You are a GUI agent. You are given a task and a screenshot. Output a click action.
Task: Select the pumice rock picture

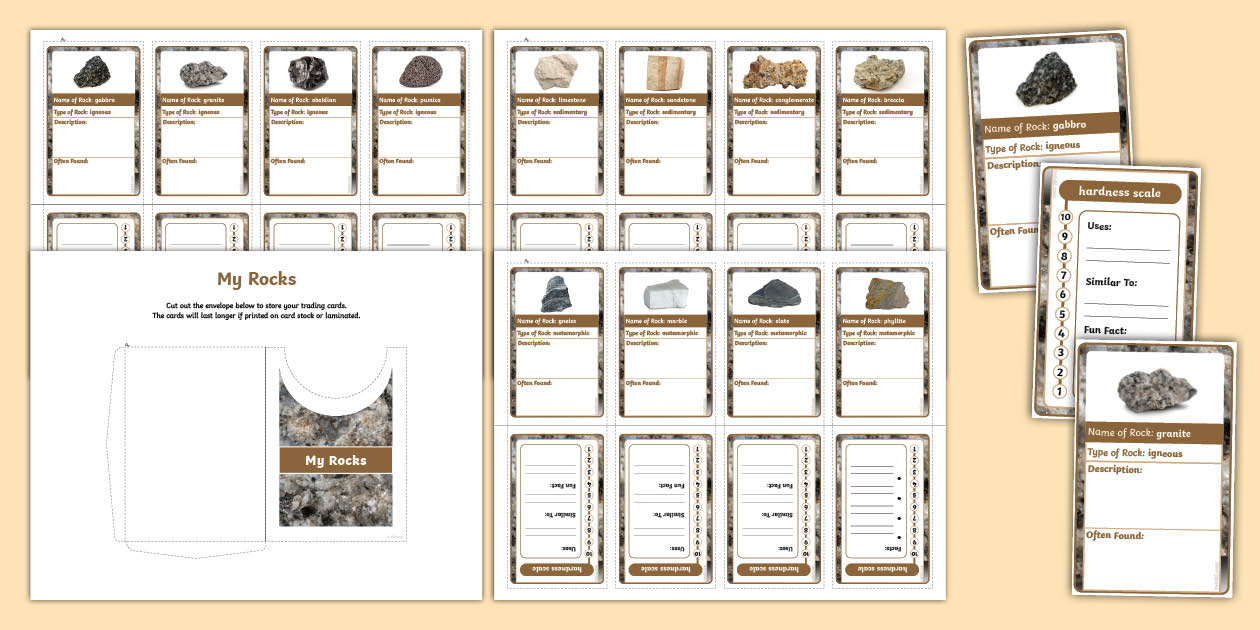pyautogui.click(x=418, y=72)
